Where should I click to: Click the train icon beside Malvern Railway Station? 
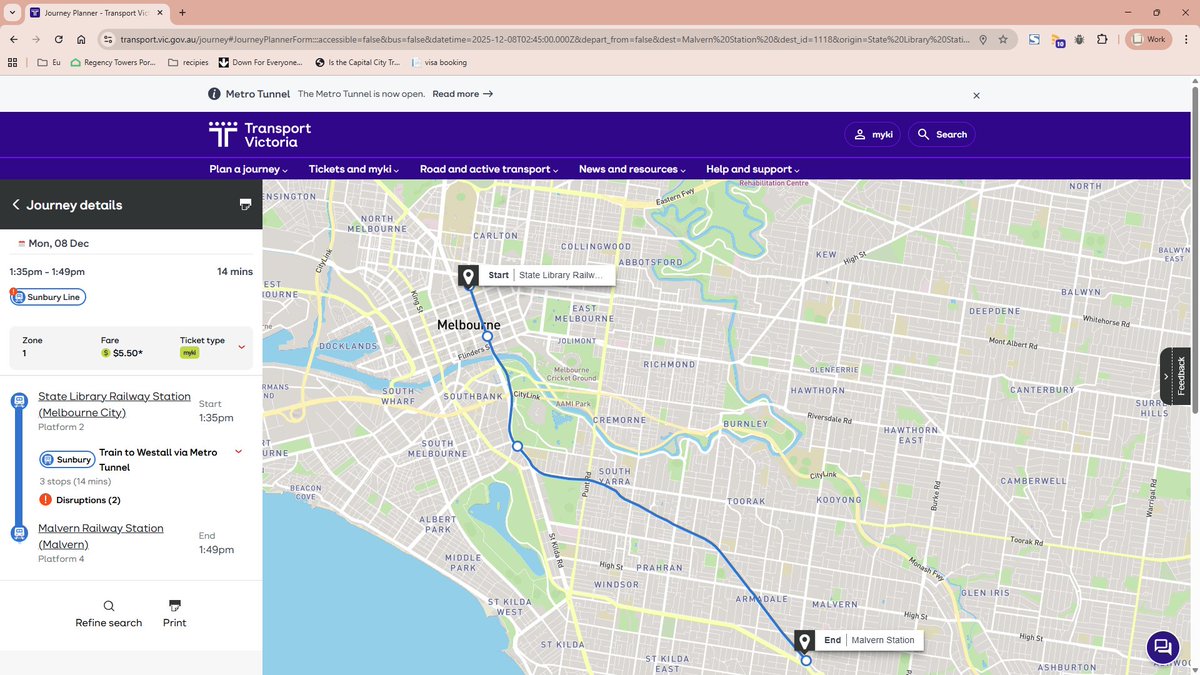click(x=18, y=534)
